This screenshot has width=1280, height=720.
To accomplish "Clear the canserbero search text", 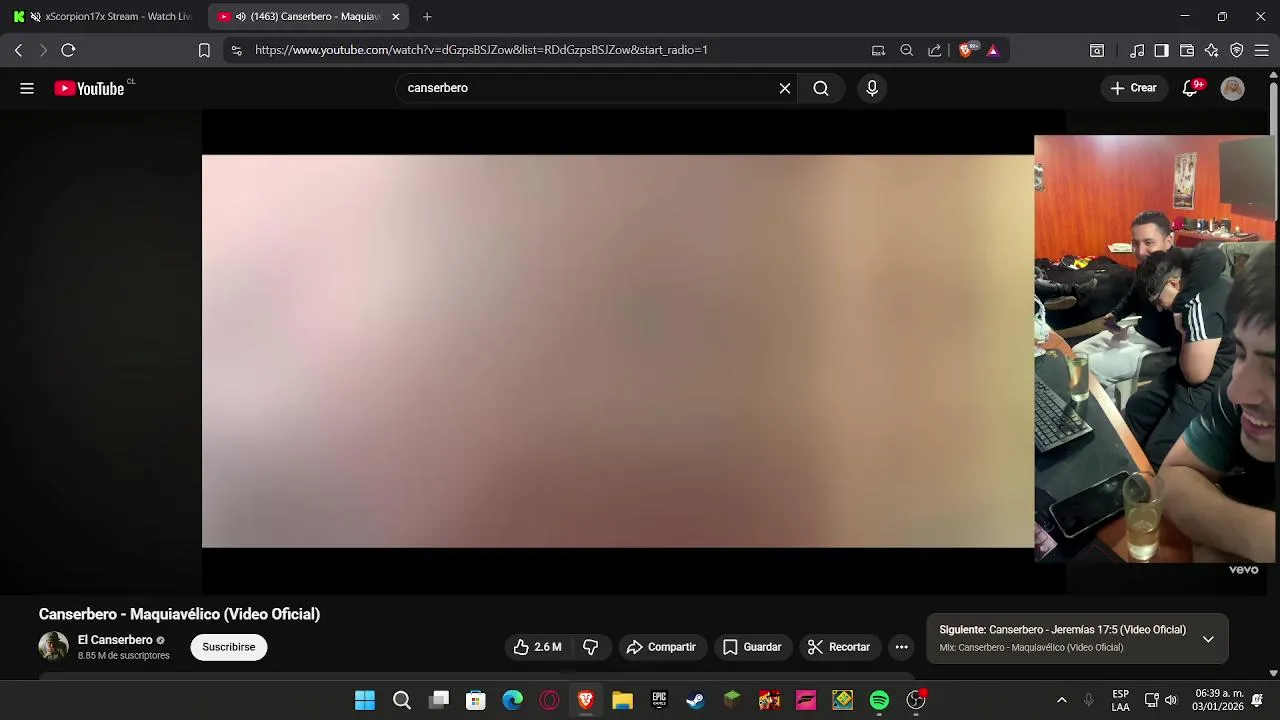I will (785, 88).
